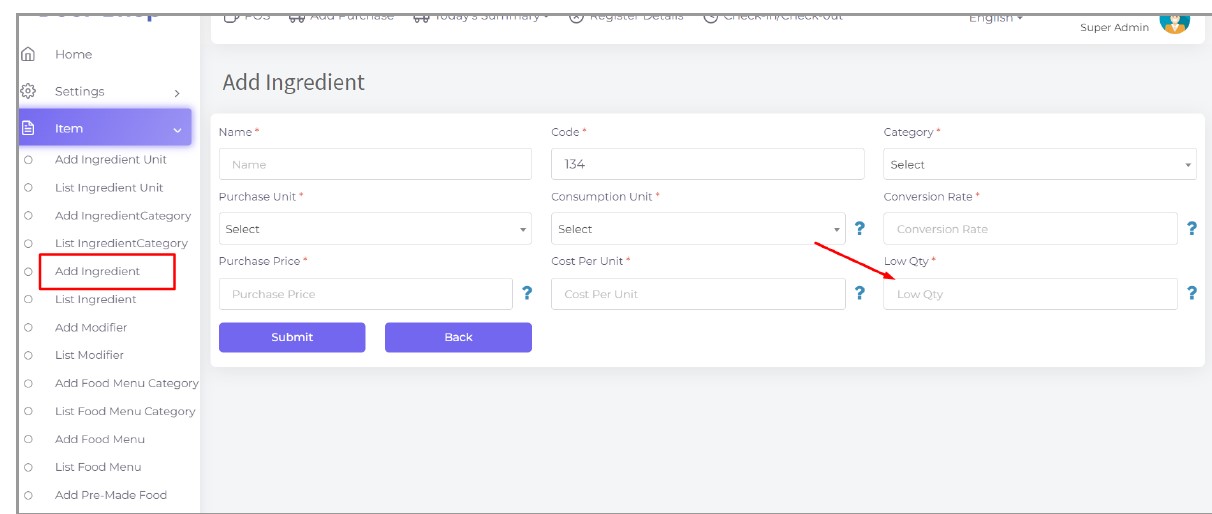Viewport: 1212px width, 514px height.
Task: Expand the Settings submenu arrow
Action: (x=177, y=92)
